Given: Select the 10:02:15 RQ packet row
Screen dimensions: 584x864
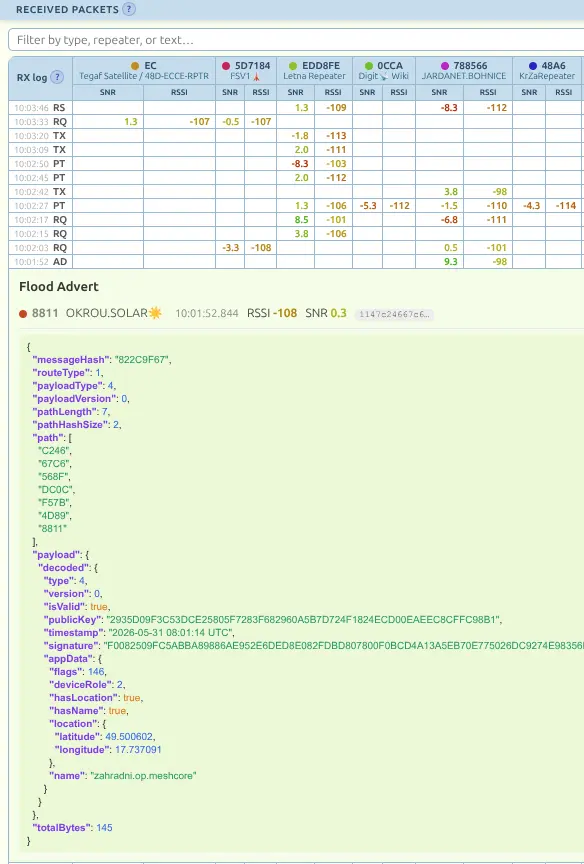Looking at the screenshot, I should click(296, 234).
